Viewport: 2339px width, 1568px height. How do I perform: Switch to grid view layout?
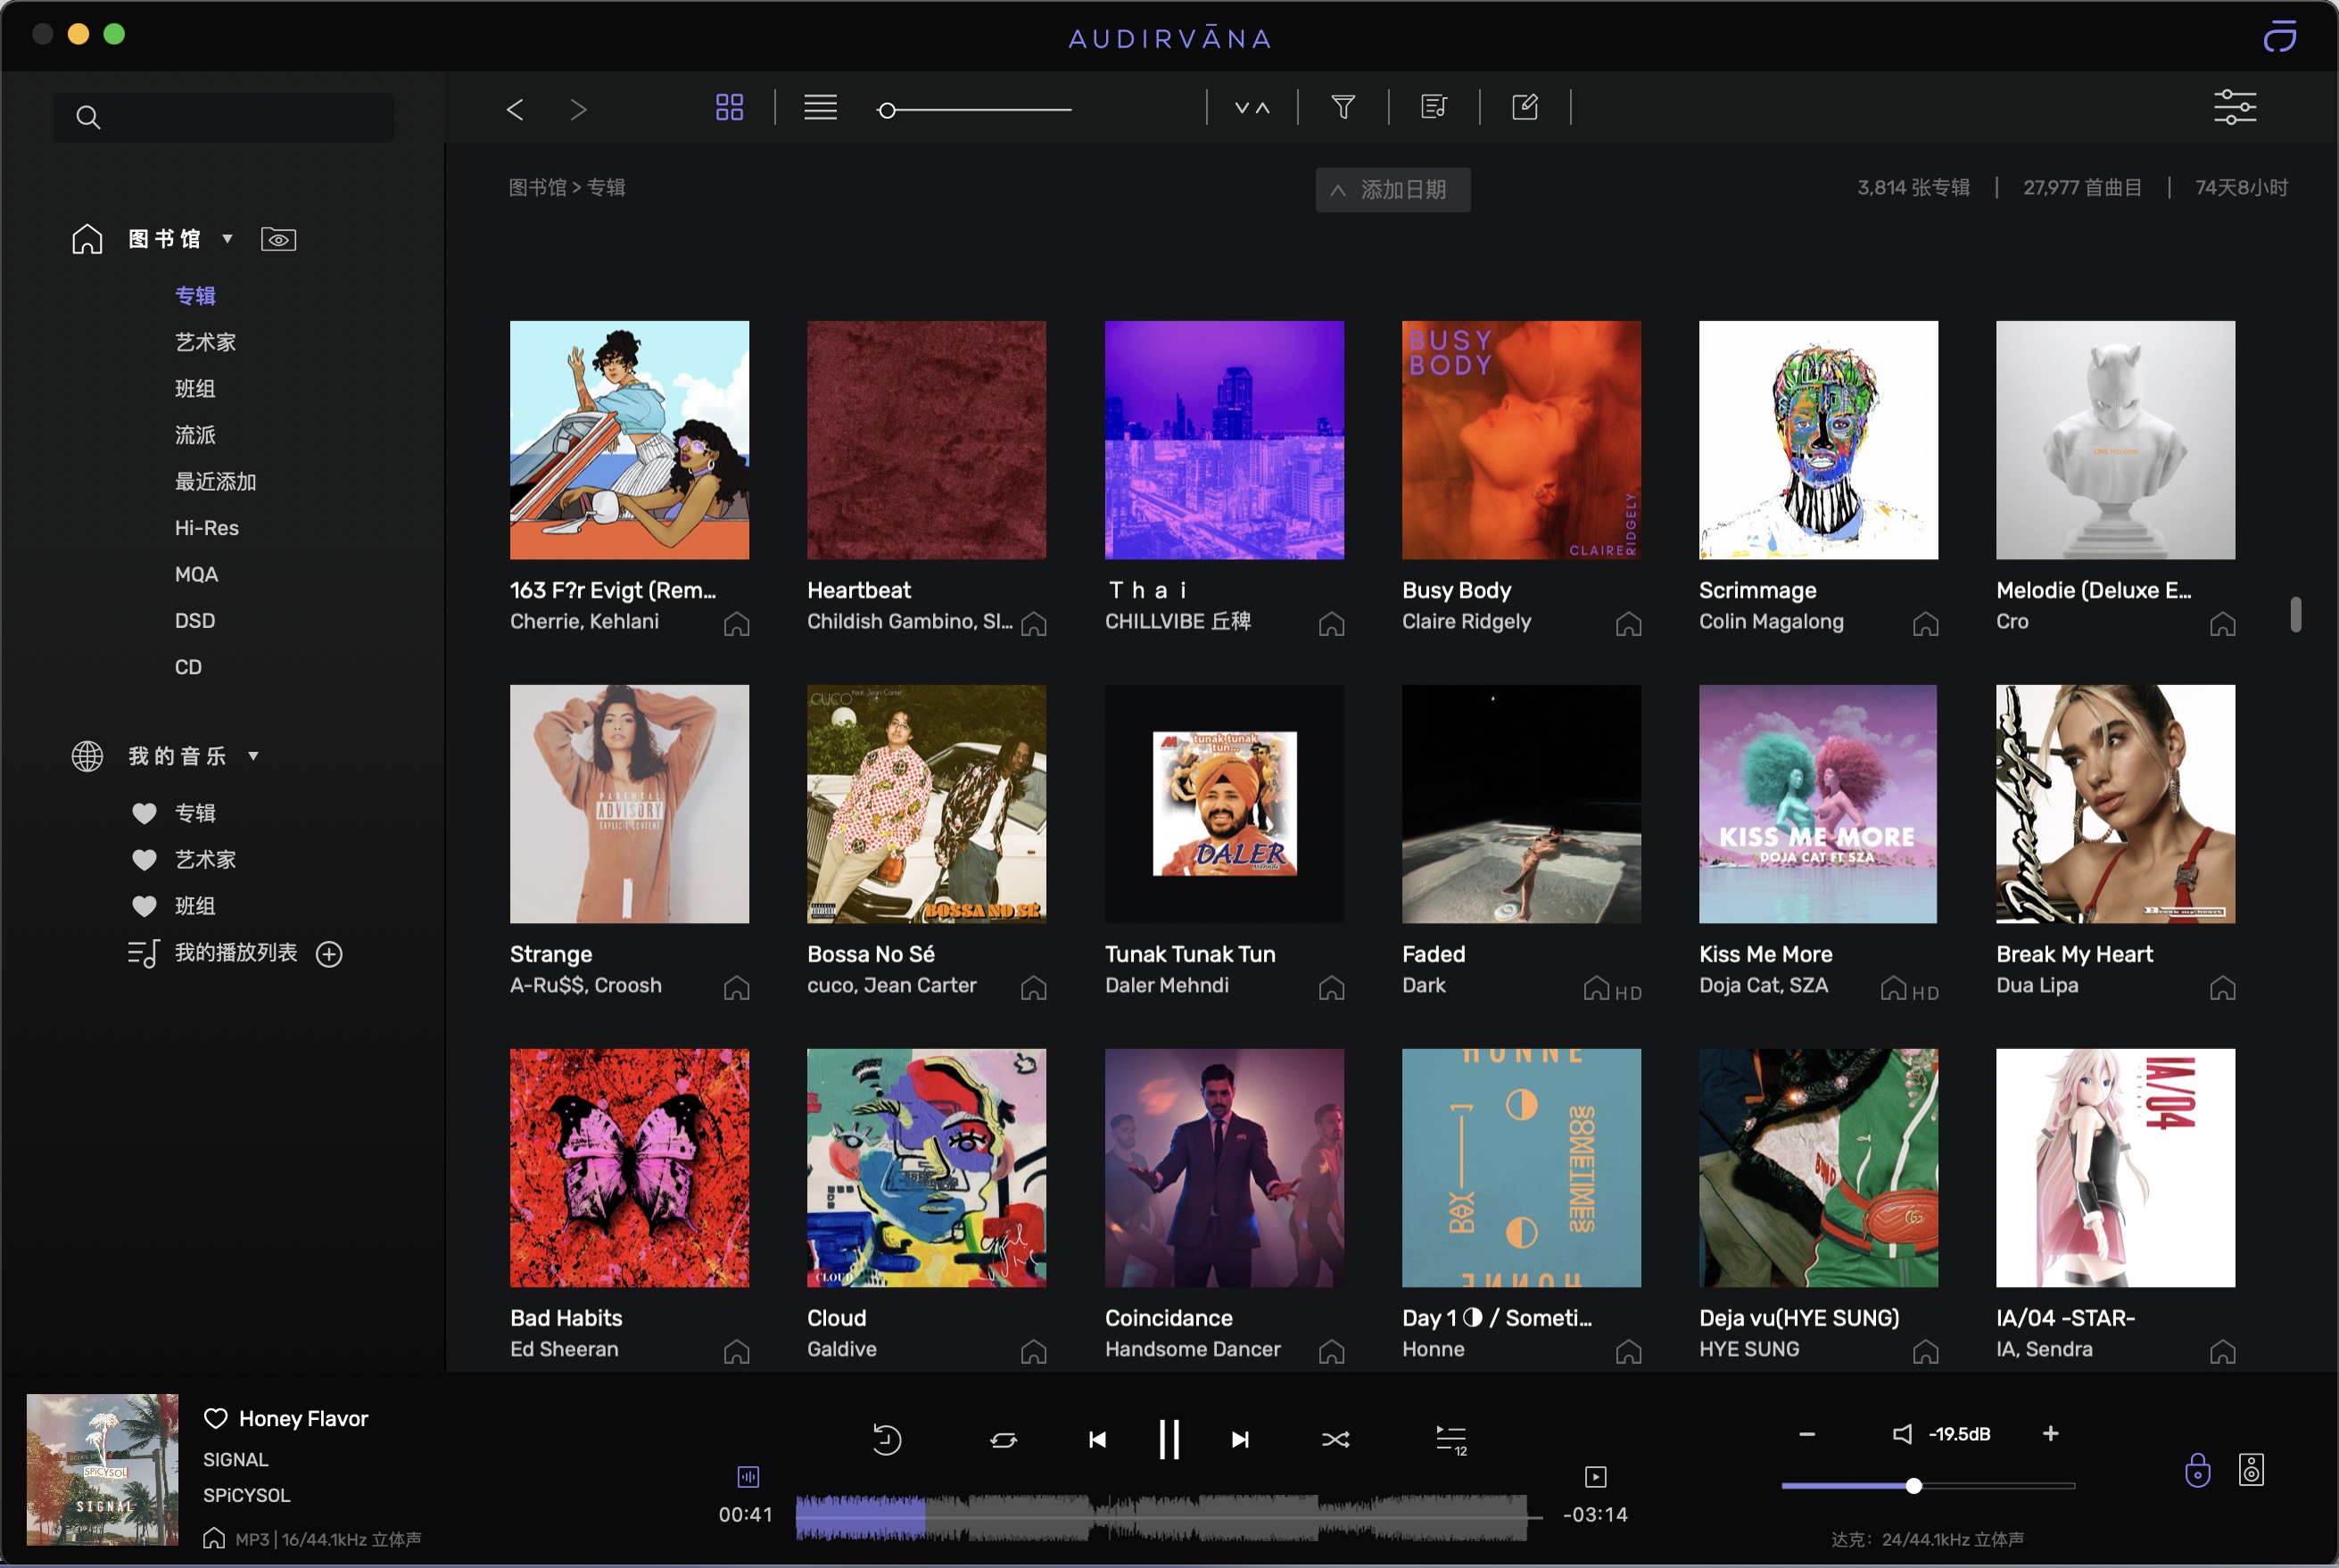(x=729, y=107)
